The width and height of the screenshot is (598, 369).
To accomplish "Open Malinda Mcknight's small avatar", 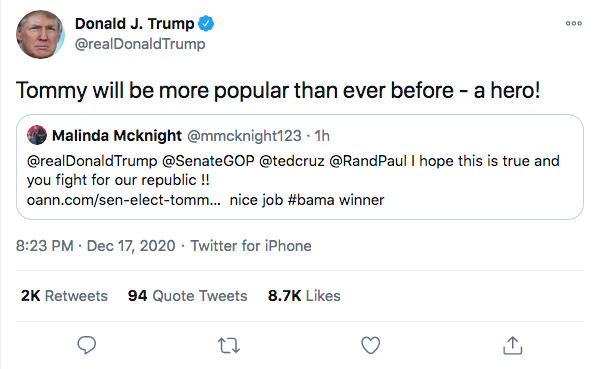I will point(37,135).
